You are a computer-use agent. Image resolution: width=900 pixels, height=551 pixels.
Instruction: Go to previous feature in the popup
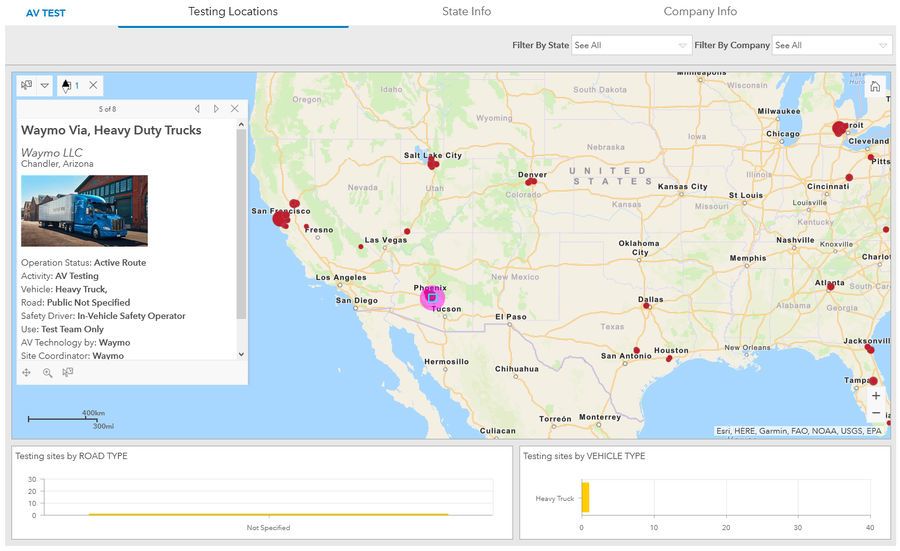(197, 108)
